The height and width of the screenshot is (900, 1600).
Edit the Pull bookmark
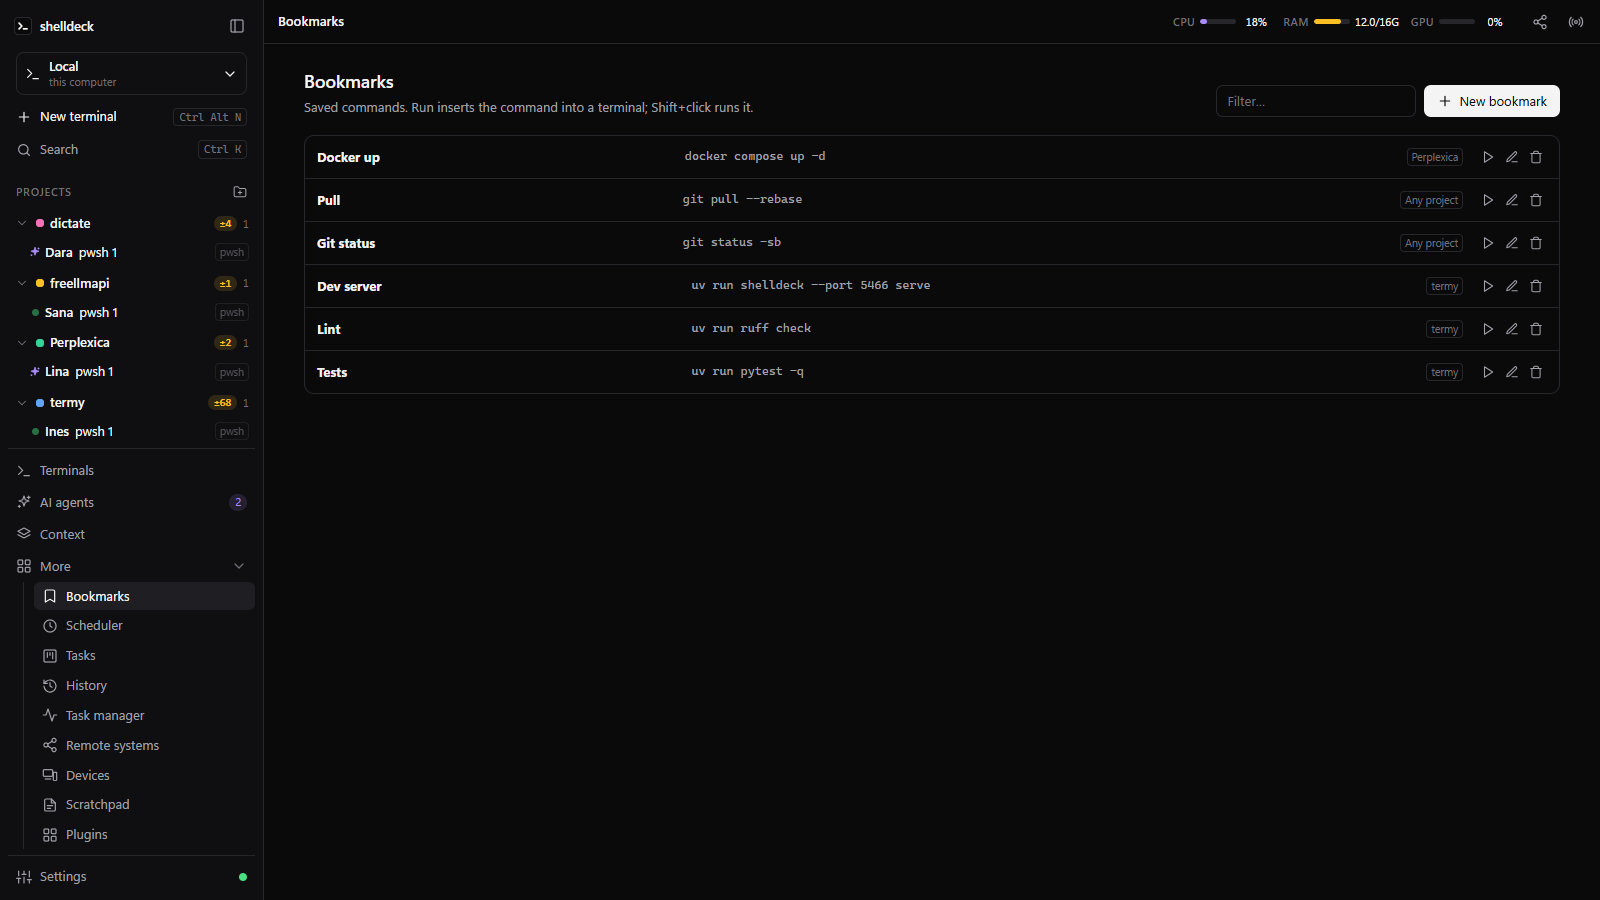pyautogui.click(x=1512, y=200)
